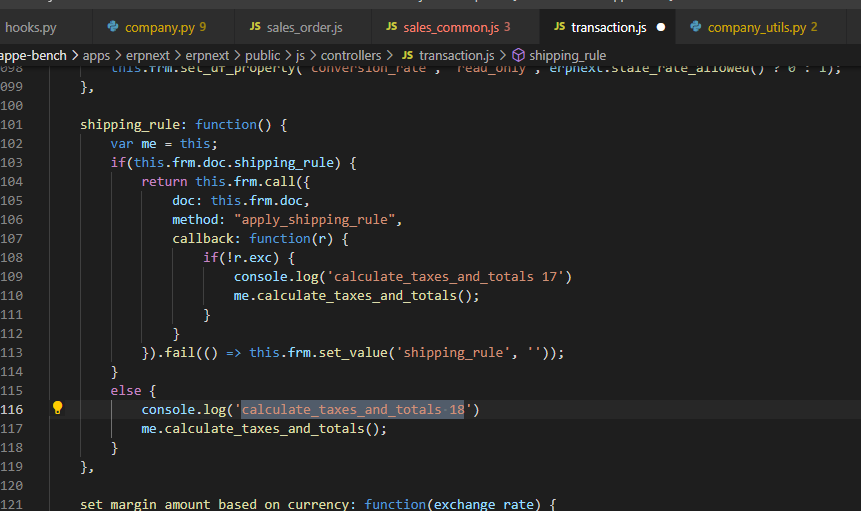Click the JS icon on sales_common.js tab
Image resolution: width=861 pixels, height=511 pixels.
pyautogui.click(x=392, y=26)
